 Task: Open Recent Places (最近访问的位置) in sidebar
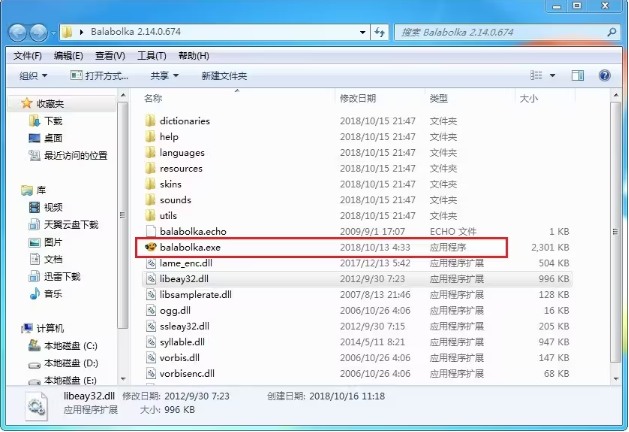[x=68, y=155]
